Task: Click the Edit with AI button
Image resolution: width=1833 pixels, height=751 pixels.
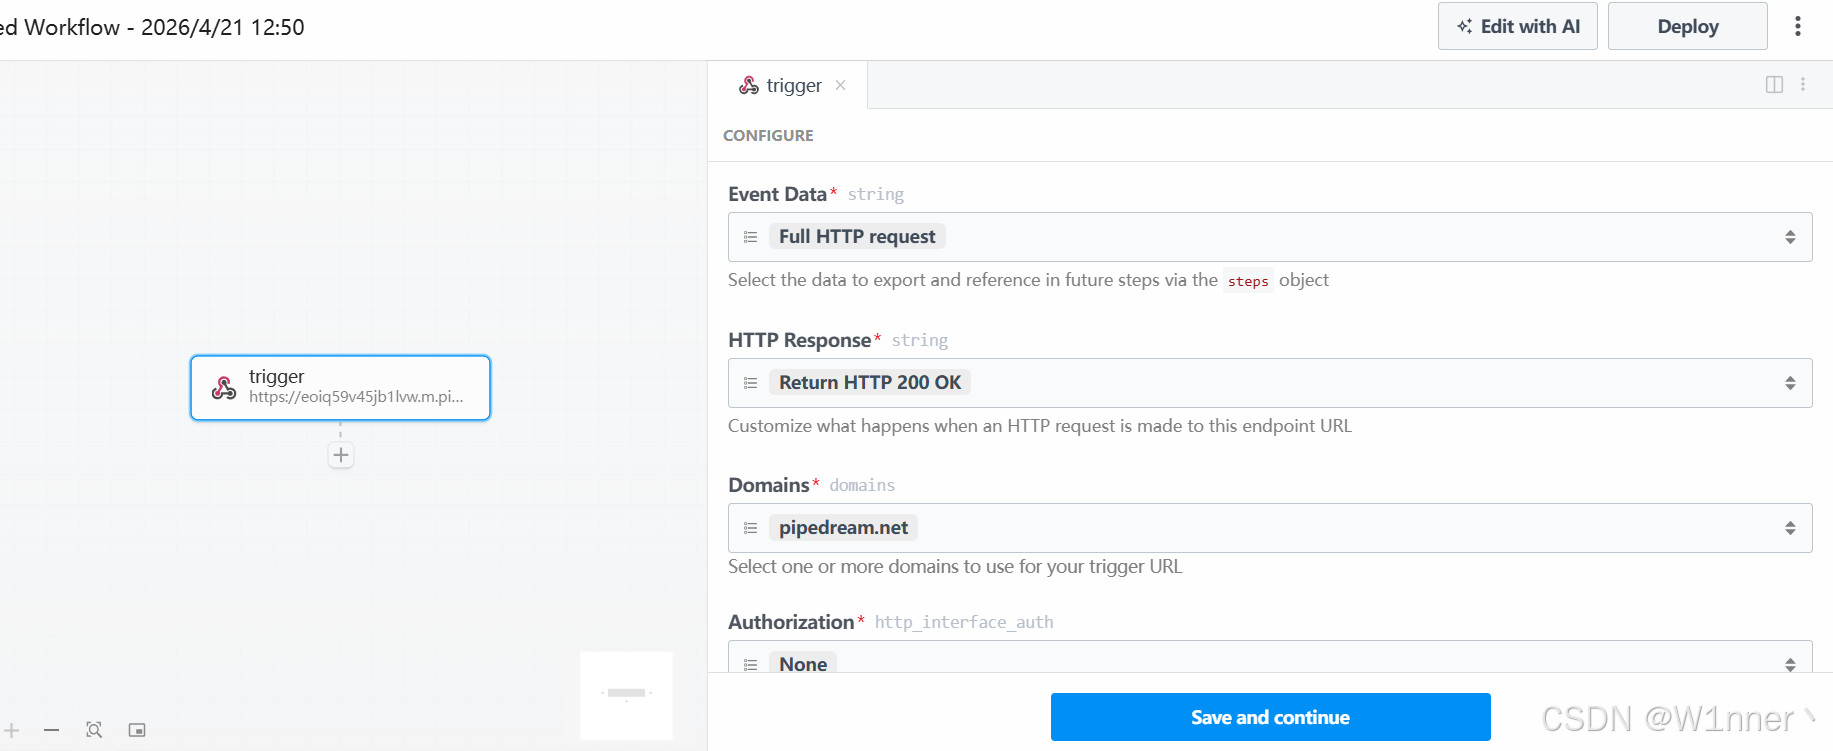Action: click(x=1517, y=26)
